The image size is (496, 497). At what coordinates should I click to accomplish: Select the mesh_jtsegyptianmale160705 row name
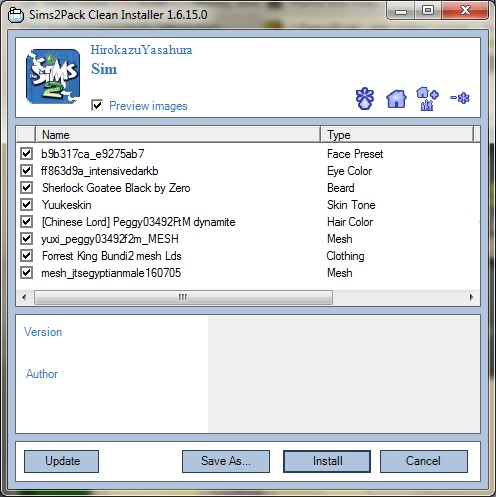tap(111, 273)
